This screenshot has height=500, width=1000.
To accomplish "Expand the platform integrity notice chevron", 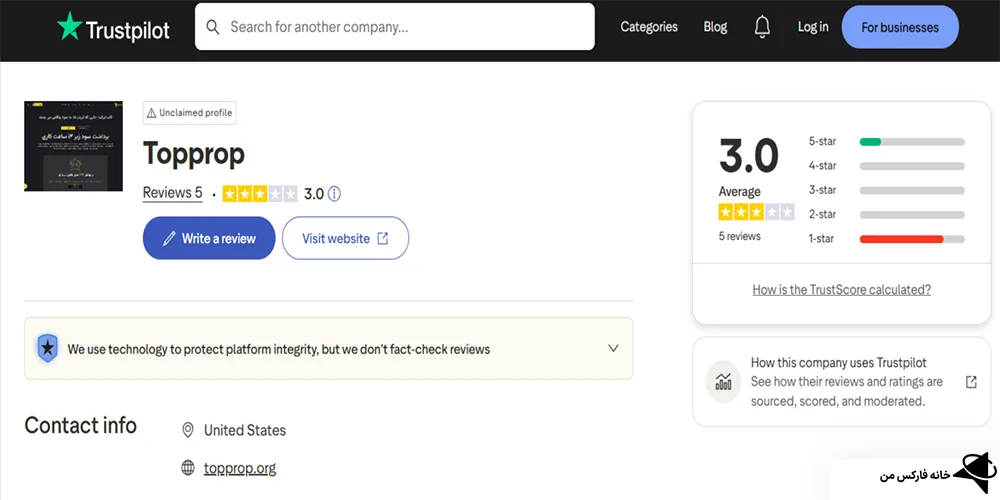I will [x=613, y=349].
